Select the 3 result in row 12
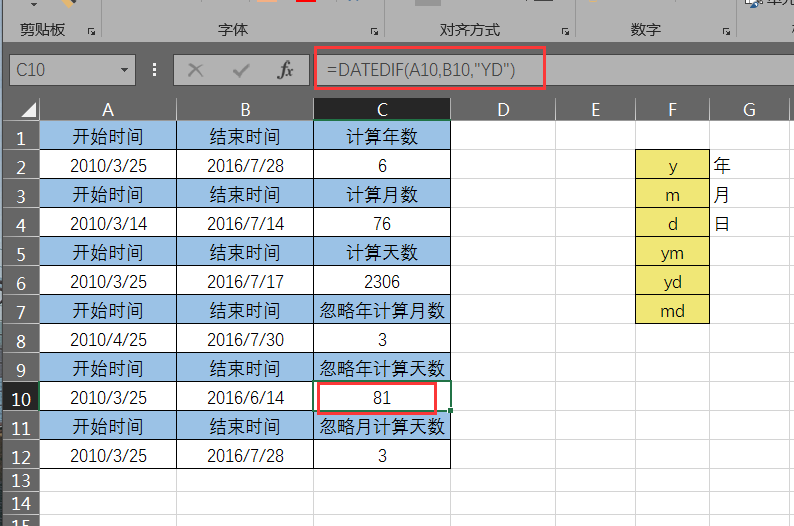 pos(382,456)
